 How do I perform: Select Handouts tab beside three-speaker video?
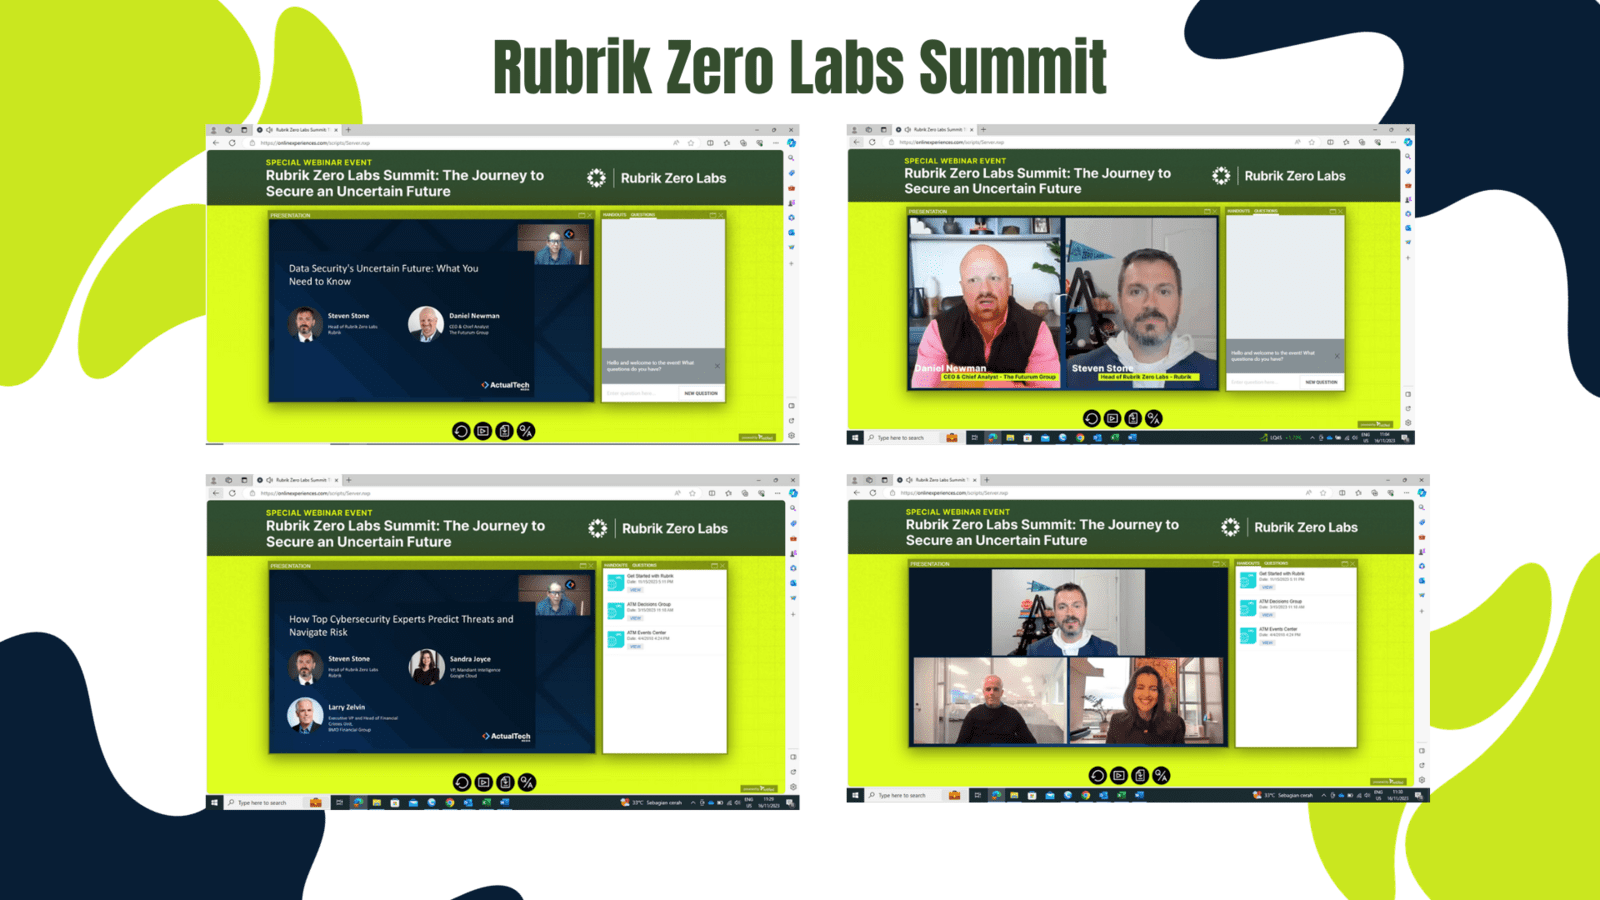tap(1248, 563)
